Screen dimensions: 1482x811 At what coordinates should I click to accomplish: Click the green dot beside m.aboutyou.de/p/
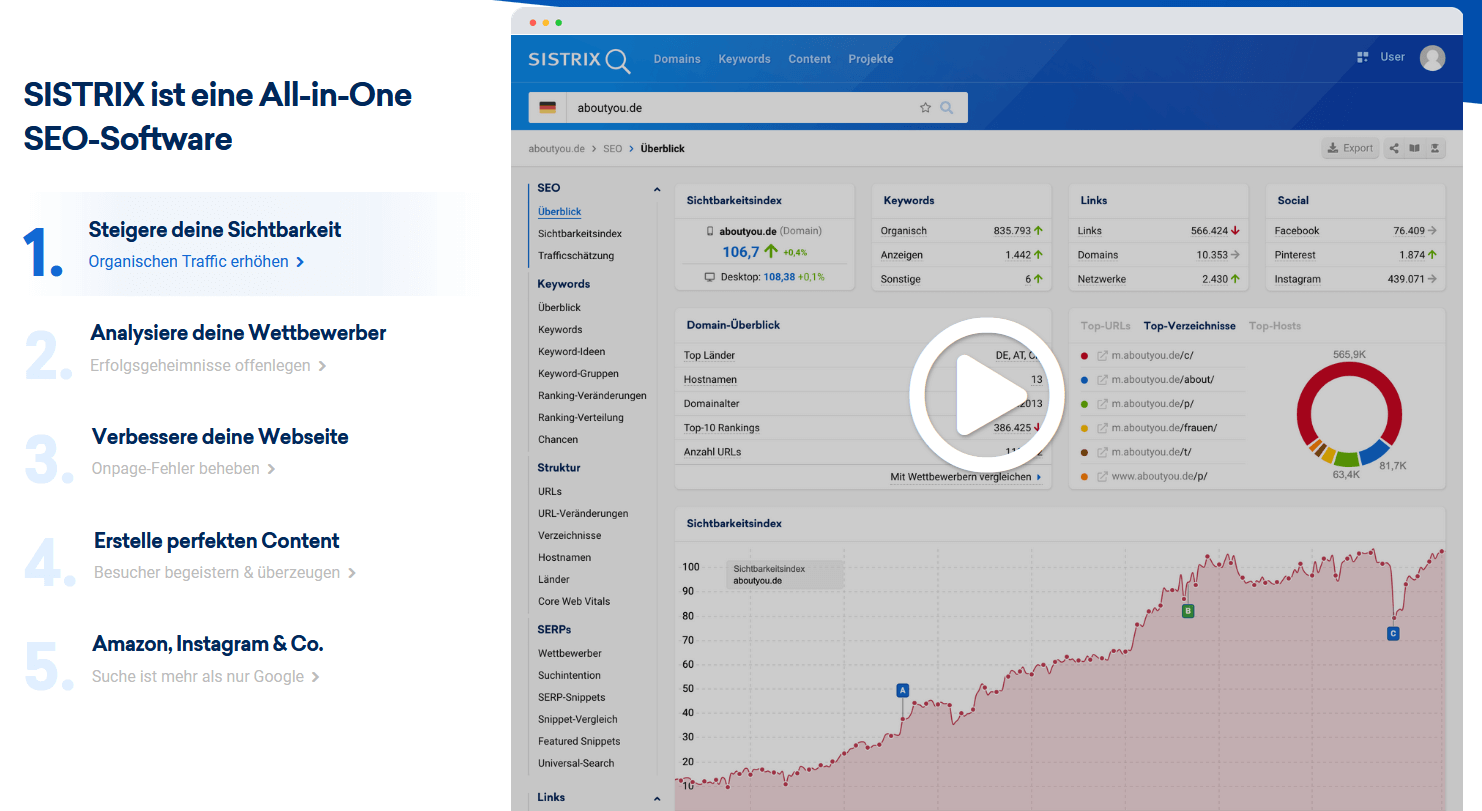pyautogui.click(x=1085, y=404)
